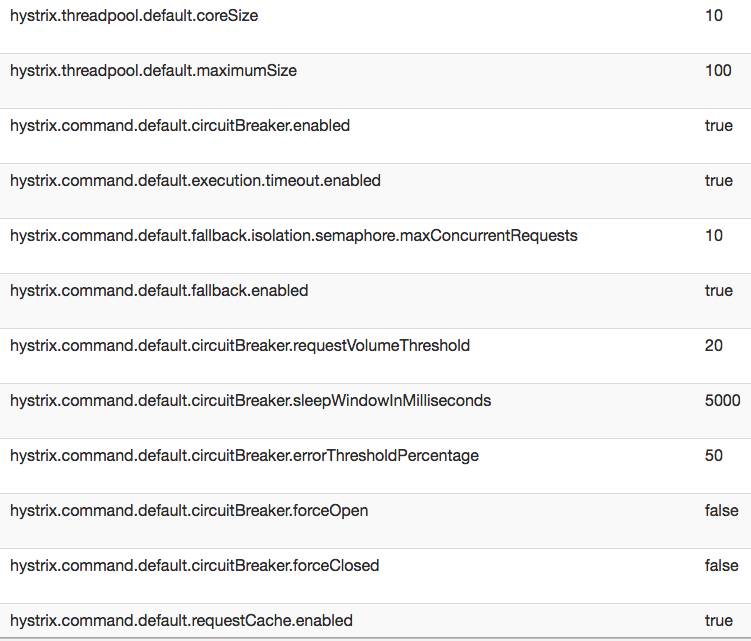
Task: Click the fallback.isolation.semaphore.maxConcurrentRequests property
Action: 293,236
